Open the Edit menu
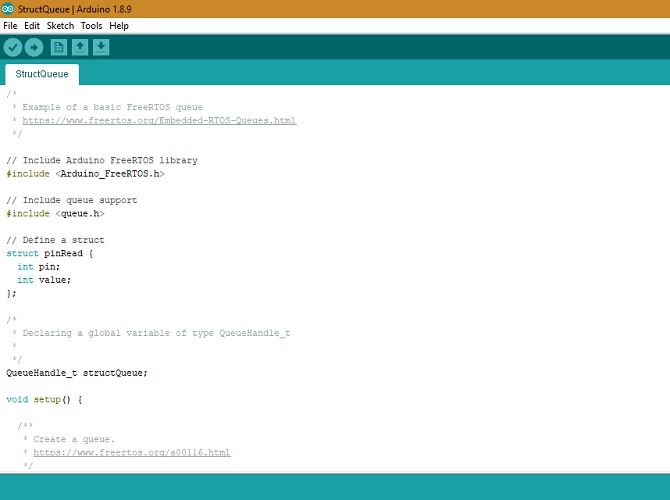The image size is (670, 500). (32, 26)
